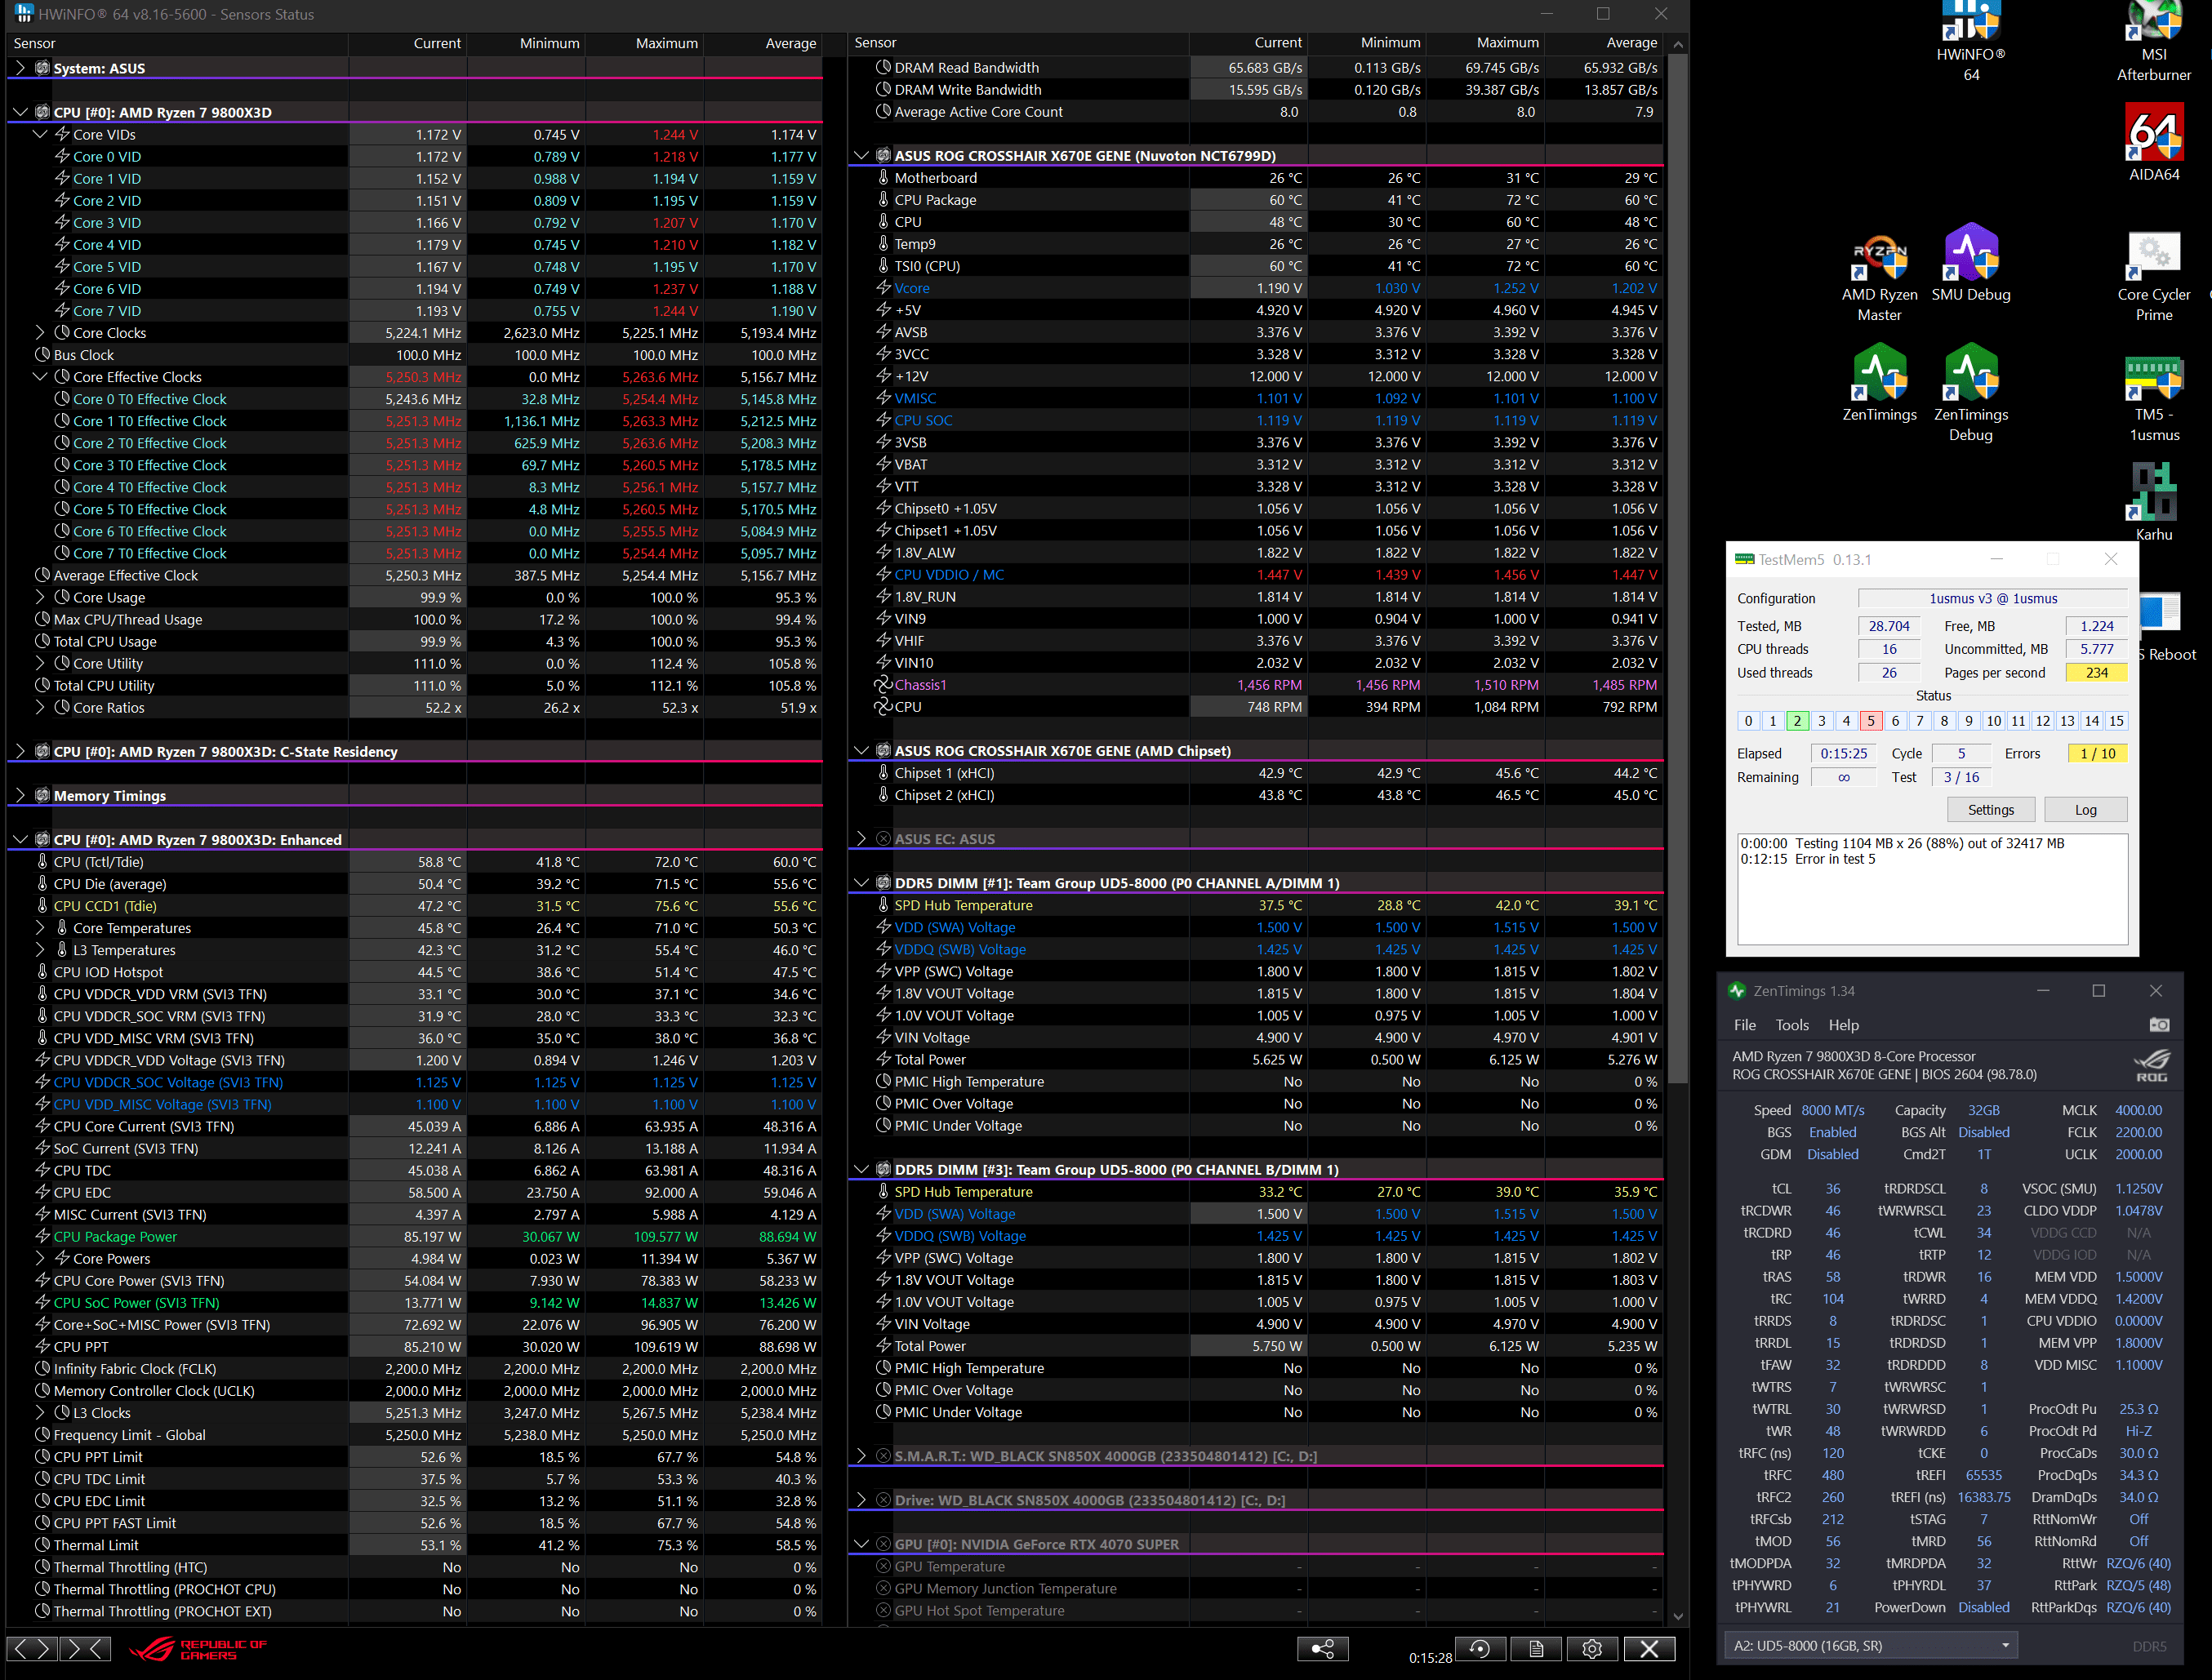Image resolution: width=2212 pixels, height=1680 pixels.
Task: Expand the Memory Timings sensor group
Action: pos(20,796)
